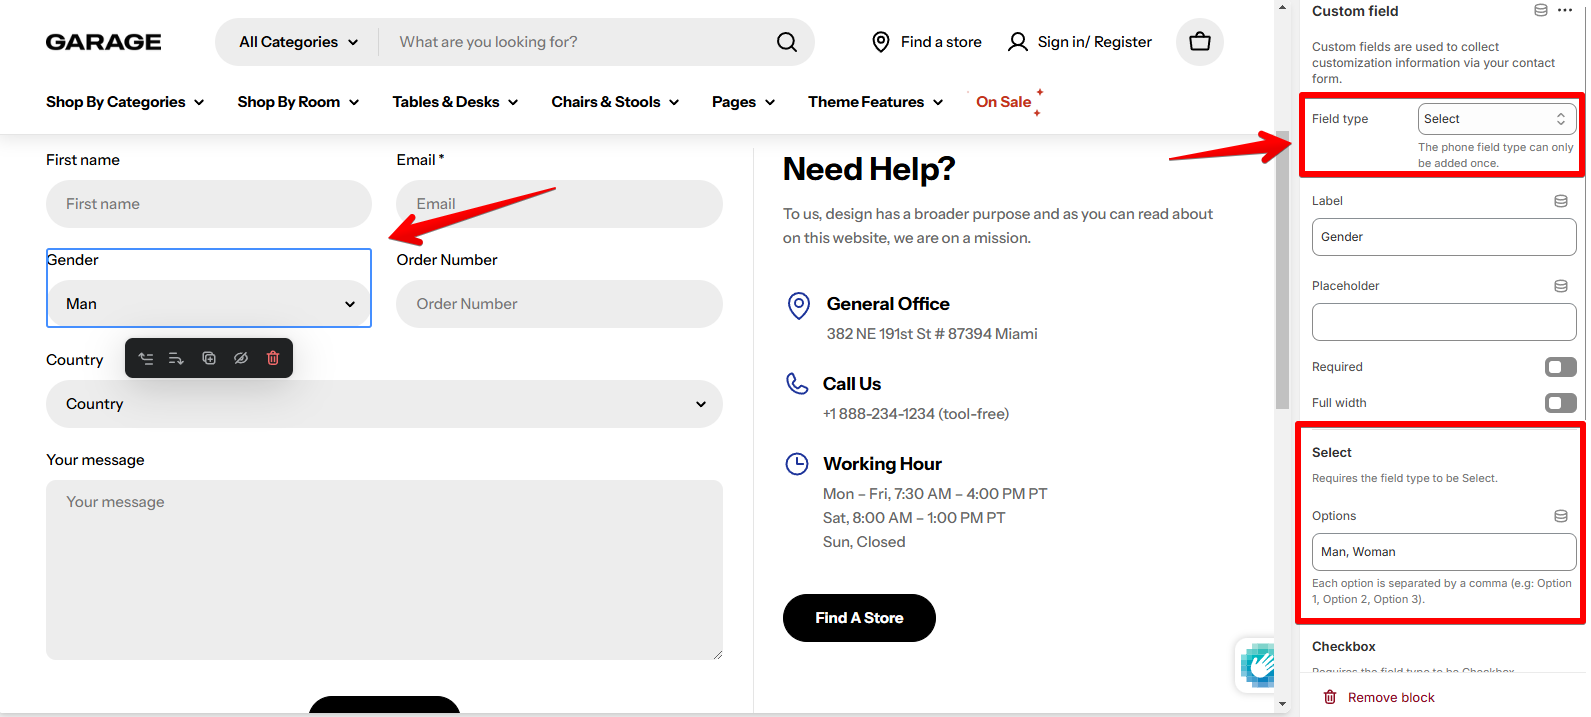The image size is (1591, 717).
Task: Expand the Theme Features menu
Action: tap(875, 102)
